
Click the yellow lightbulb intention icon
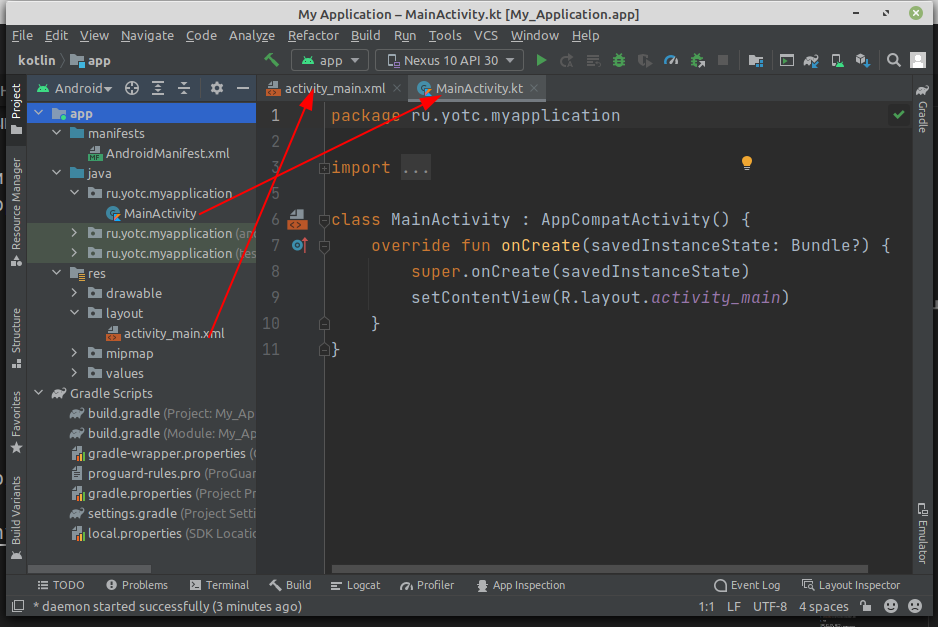click(746, 163)
